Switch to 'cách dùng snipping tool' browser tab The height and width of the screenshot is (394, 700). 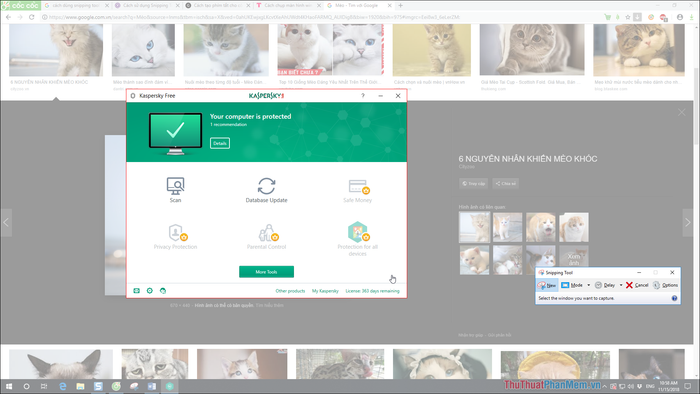coord(75,5)
